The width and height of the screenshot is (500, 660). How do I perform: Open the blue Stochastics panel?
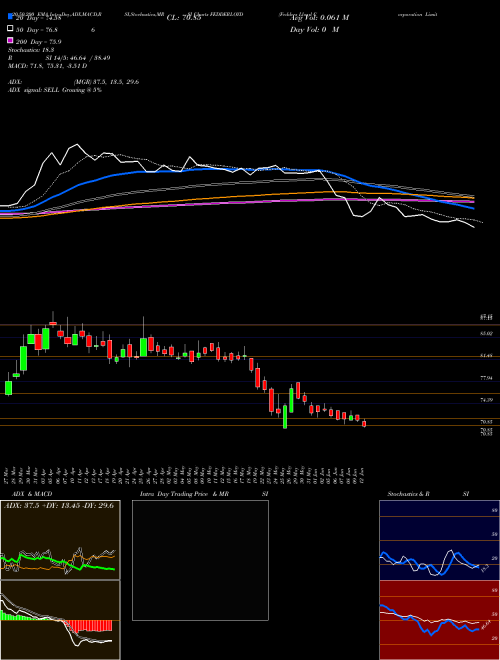pos(439,540)
